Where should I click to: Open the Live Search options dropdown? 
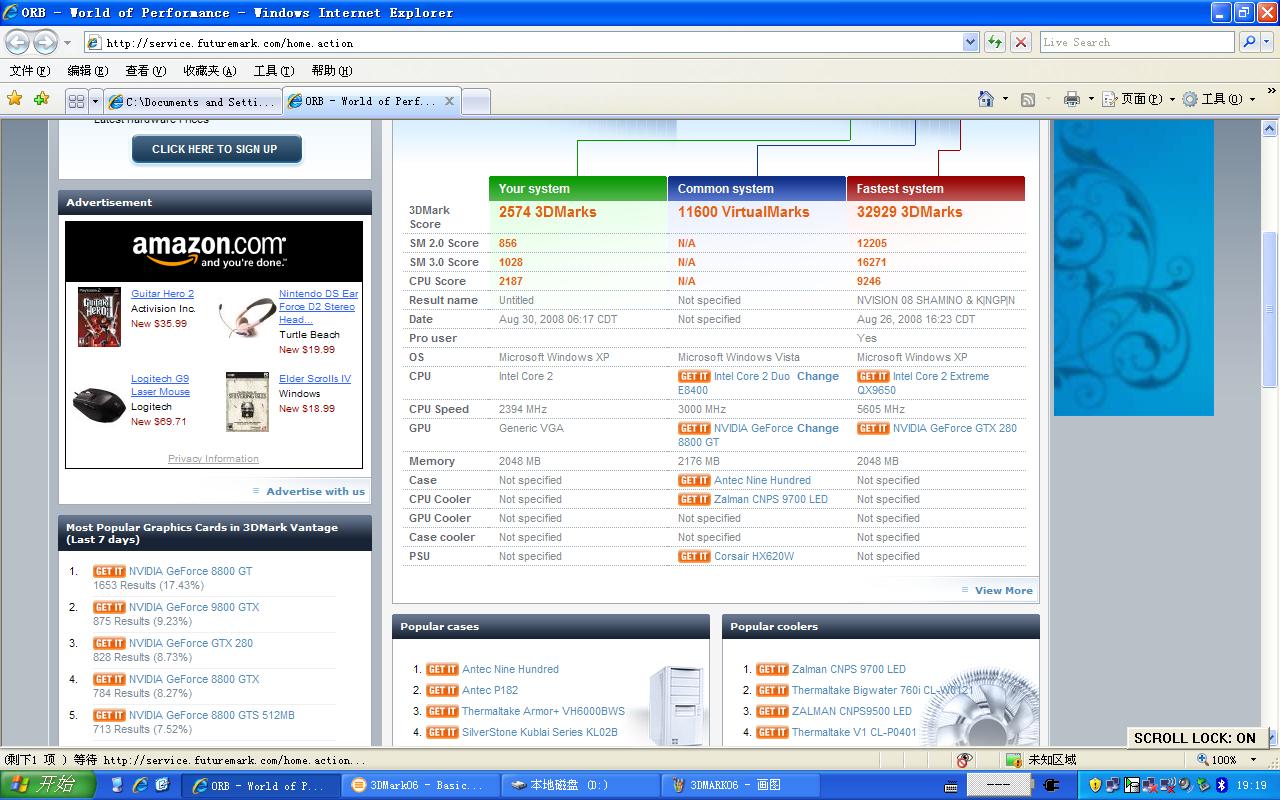pyautogui.click(x=1268, y=42)
